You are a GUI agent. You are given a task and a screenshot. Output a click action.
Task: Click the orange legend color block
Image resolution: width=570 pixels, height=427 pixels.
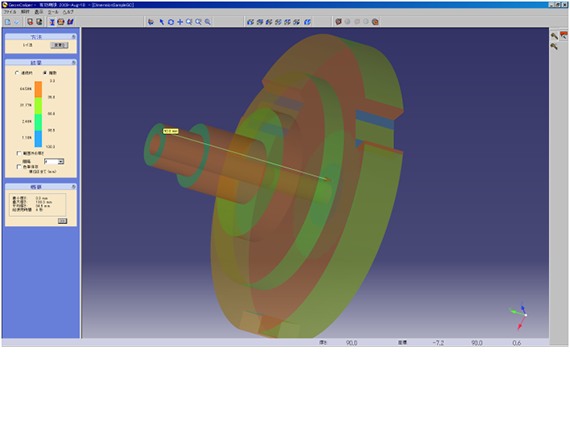point(38,89)
